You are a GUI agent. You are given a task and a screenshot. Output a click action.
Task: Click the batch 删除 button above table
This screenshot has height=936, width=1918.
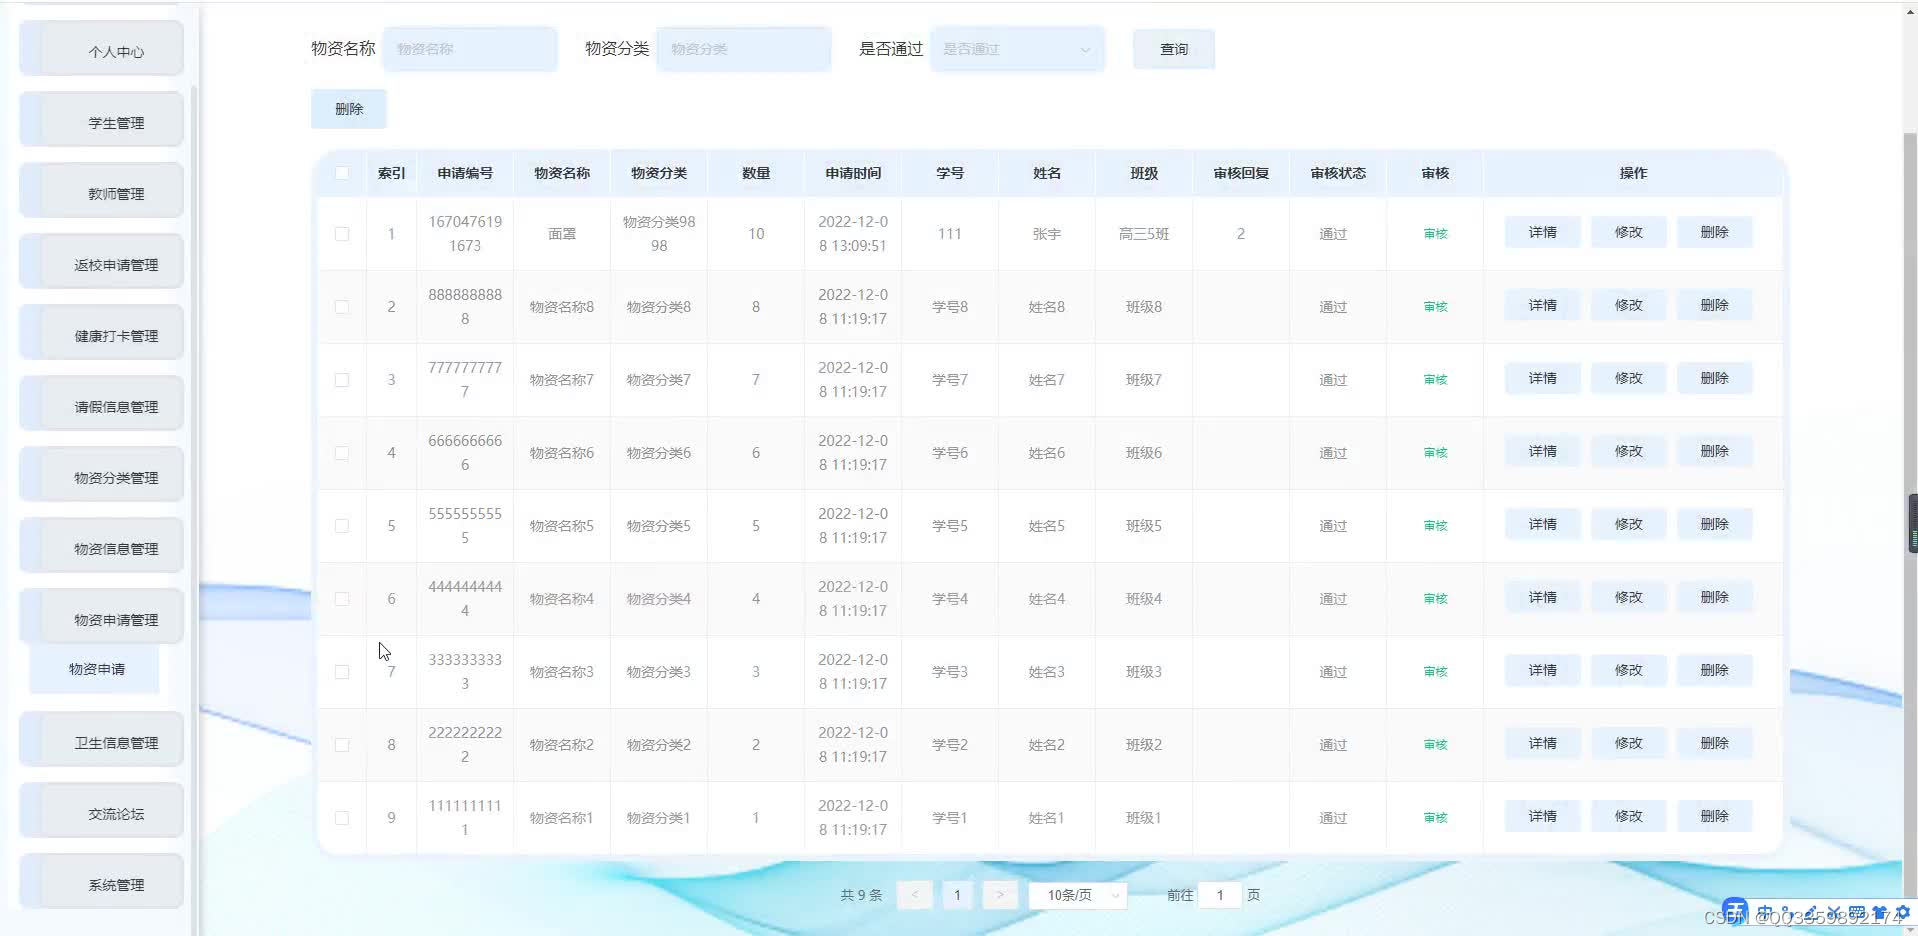(349, 109)
